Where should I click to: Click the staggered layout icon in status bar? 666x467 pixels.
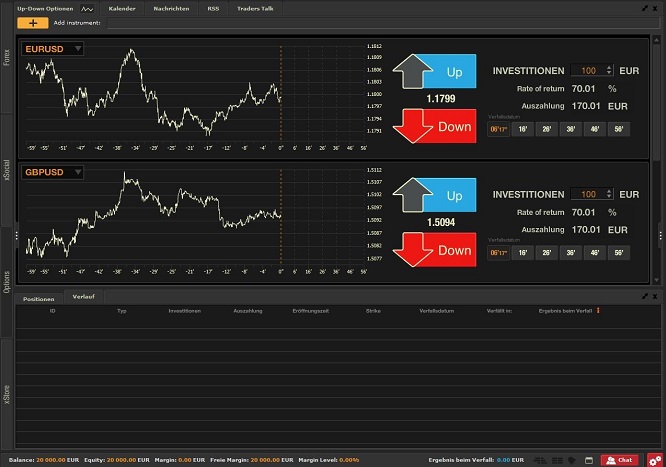click(540, 460)
